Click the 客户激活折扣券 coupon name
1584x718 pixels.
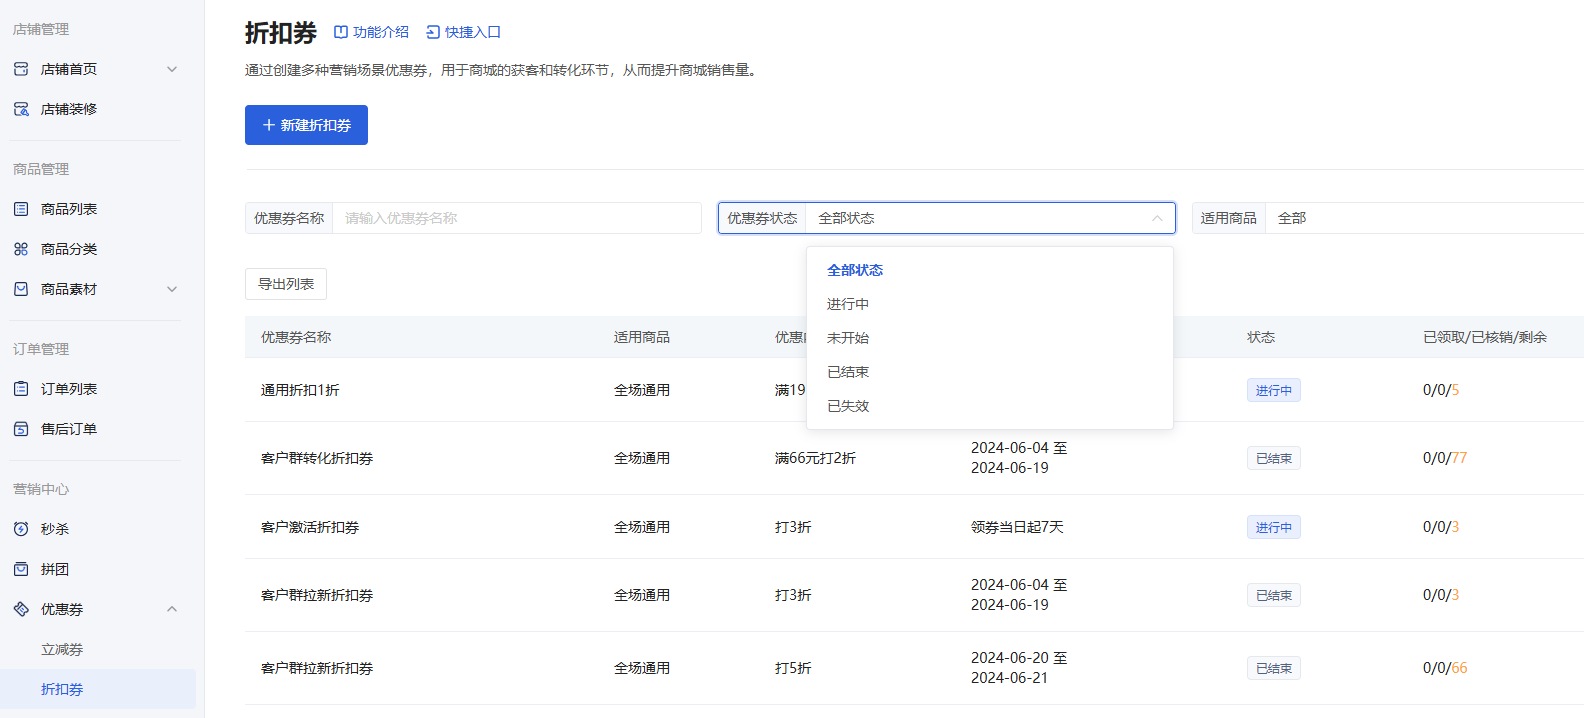click(x=310, y=527)
